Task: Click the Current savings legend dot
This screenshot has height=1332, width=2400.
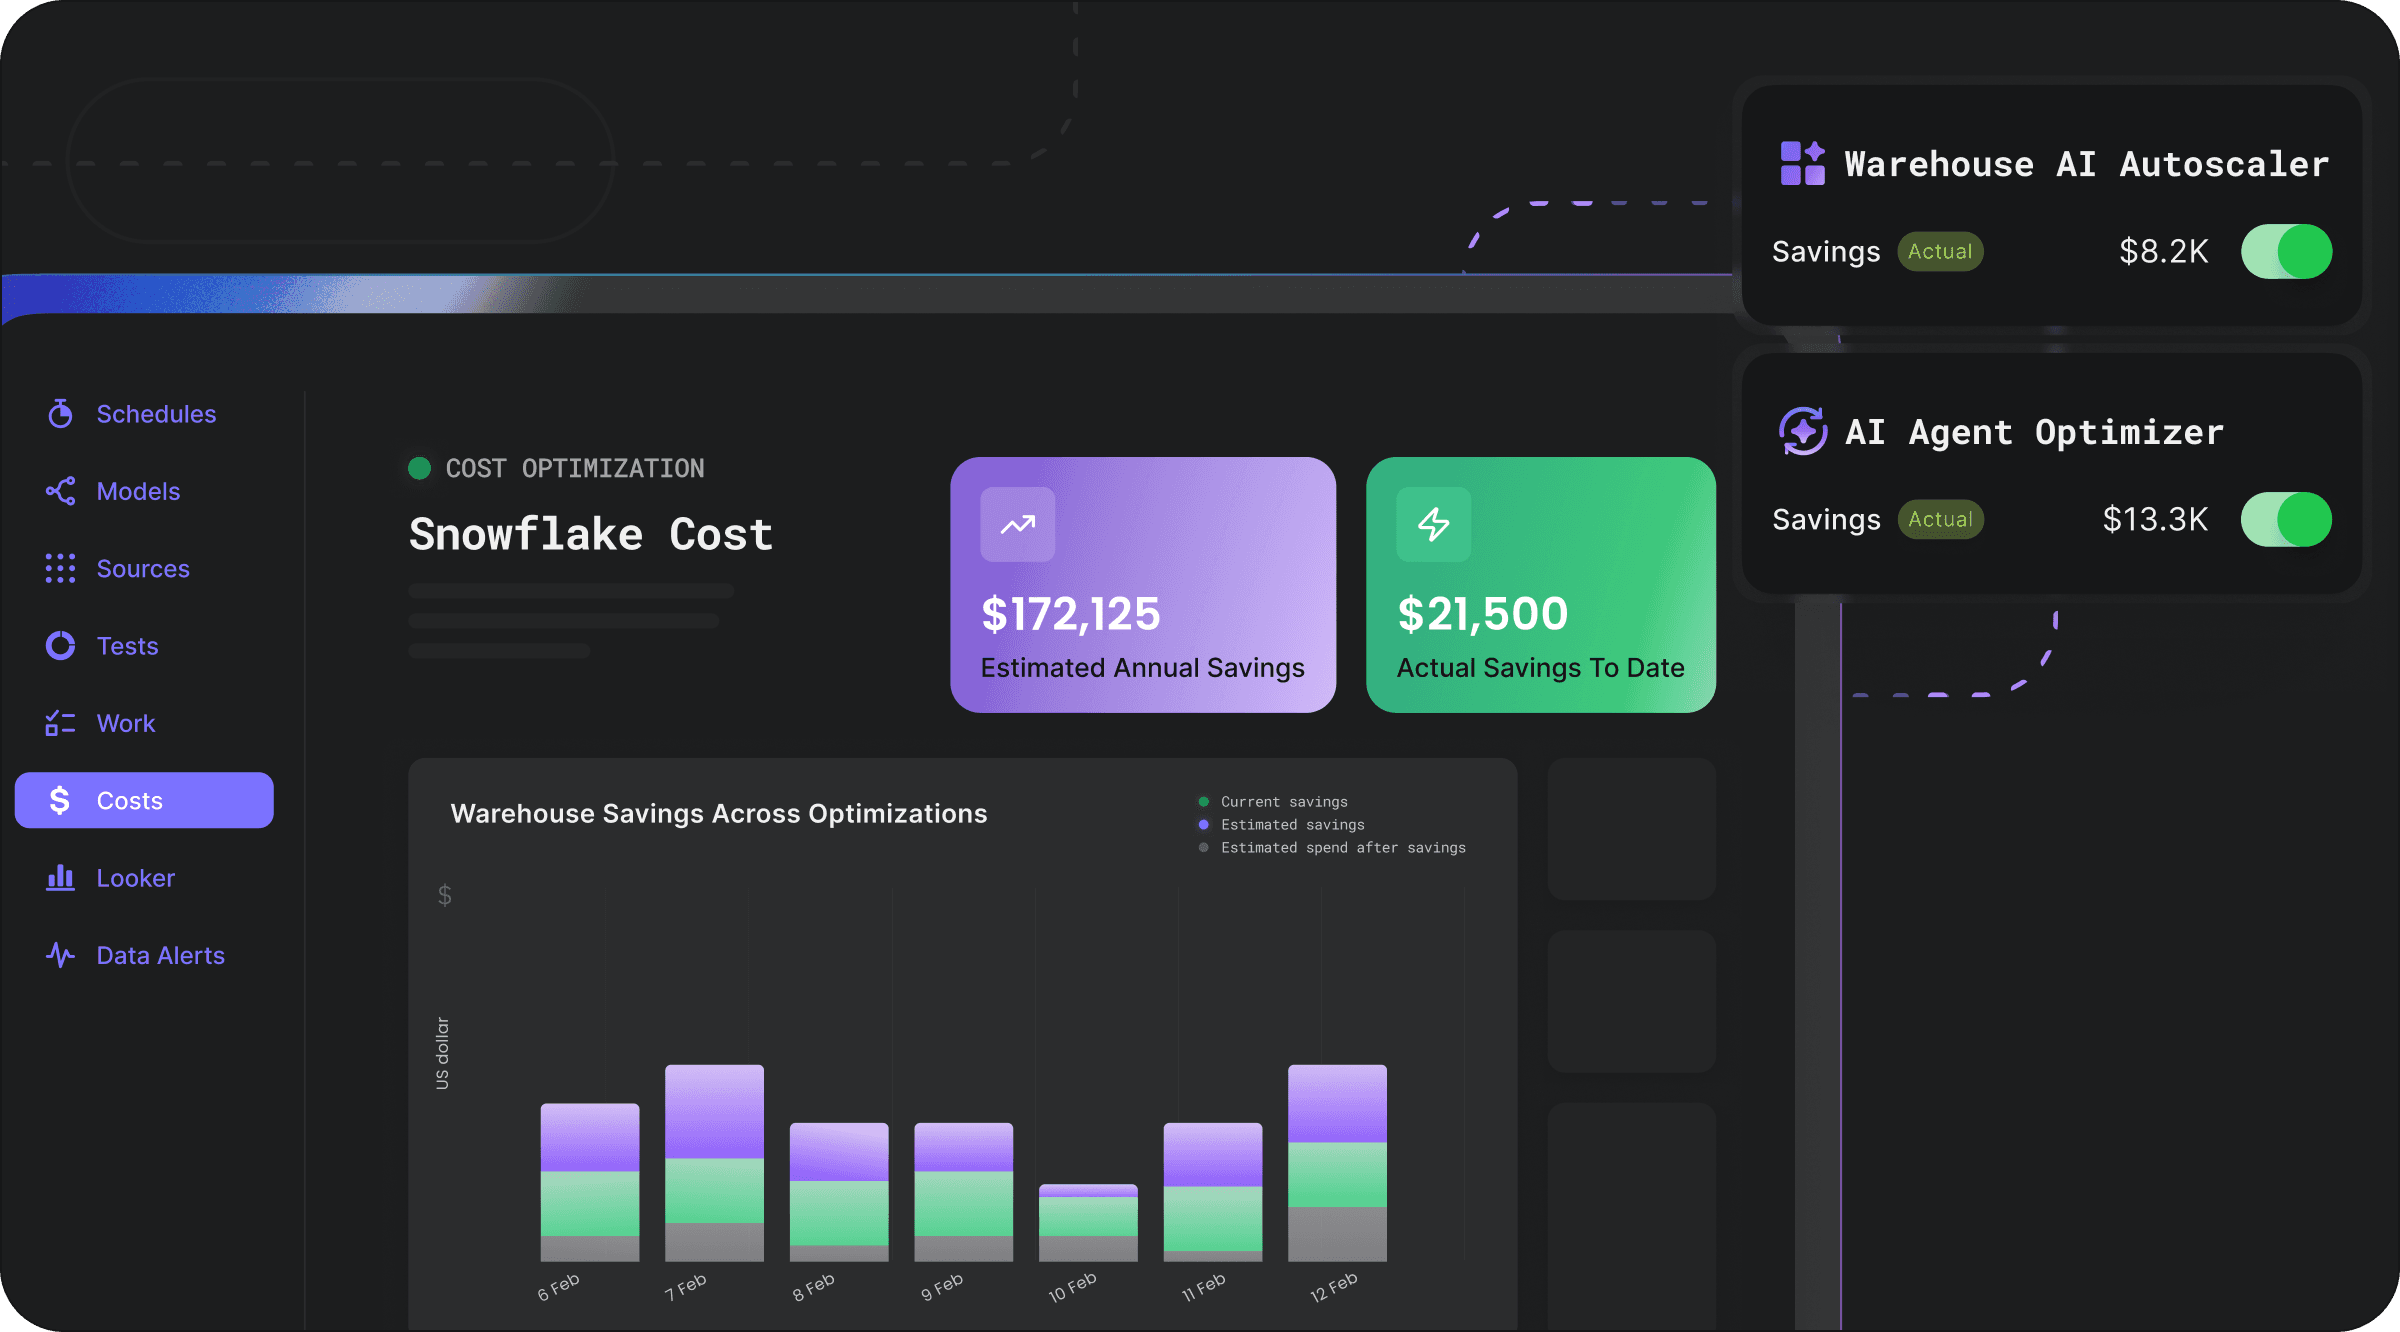Action: (1204, 802)
